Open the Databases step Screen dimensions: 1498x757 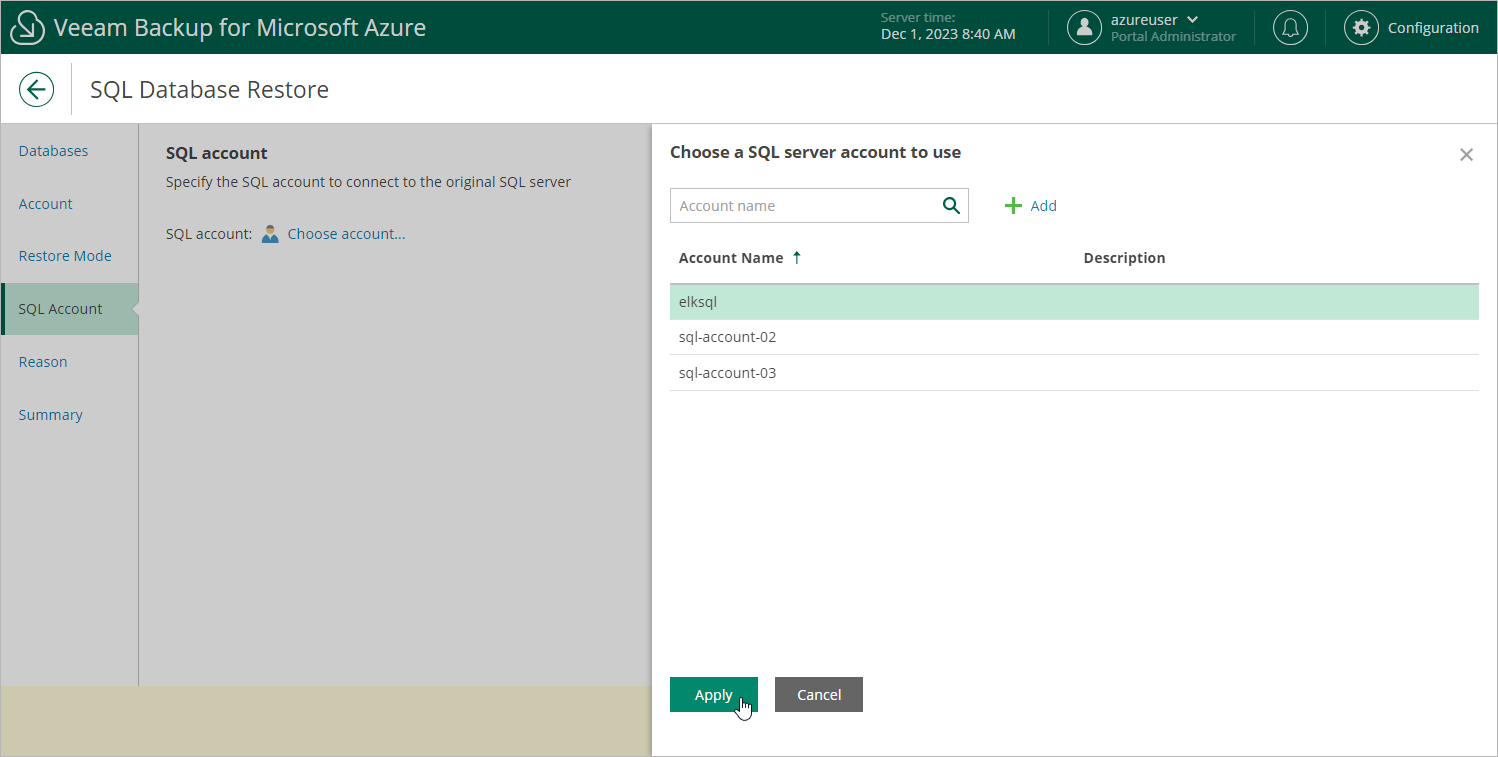[53, 151]
